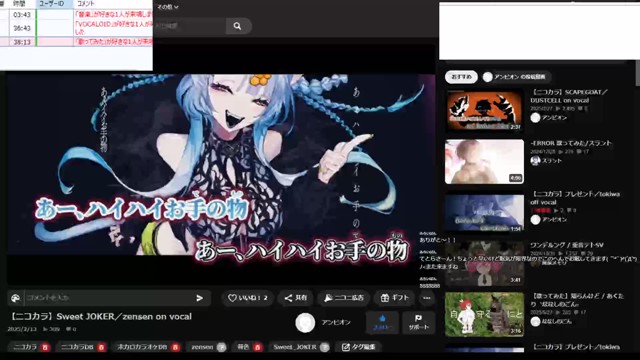The width and height of the screenshot is (640, 360).
Task: Open dictionary icon next to ニコカラDB tag
Action: coord(101,347)
